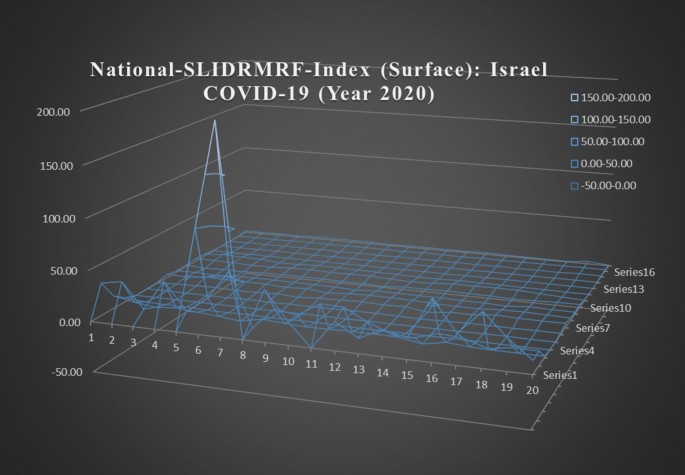Viewport: 685px width, 475px height.
Task: Select the 150.00-200.00 legend swatch
Action: point(574,98)
